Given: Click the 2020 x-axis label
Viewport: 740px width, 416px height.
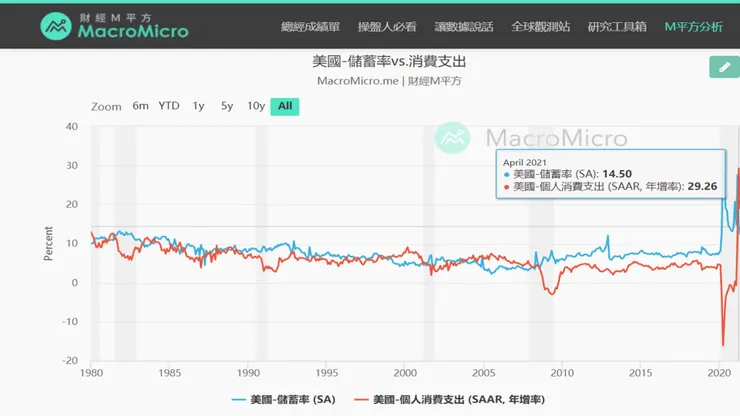Looking at the screenshot, I should pos(719,373).
